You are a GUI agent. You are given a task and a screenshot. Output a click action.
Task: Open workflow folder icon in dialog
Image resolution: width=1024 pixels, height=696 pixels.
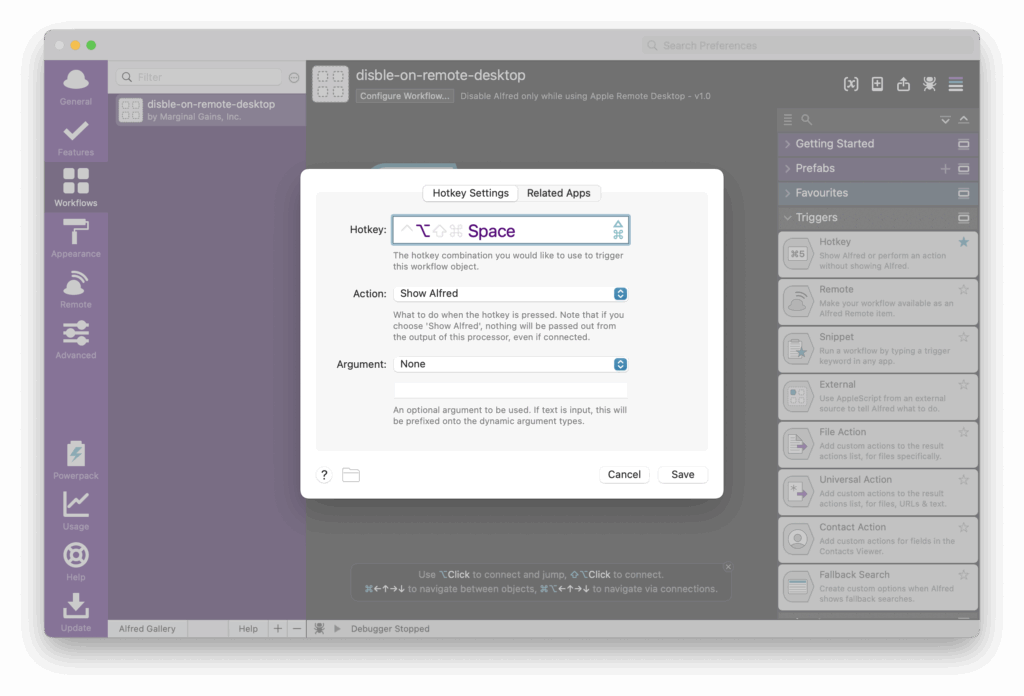pos(351,475)
